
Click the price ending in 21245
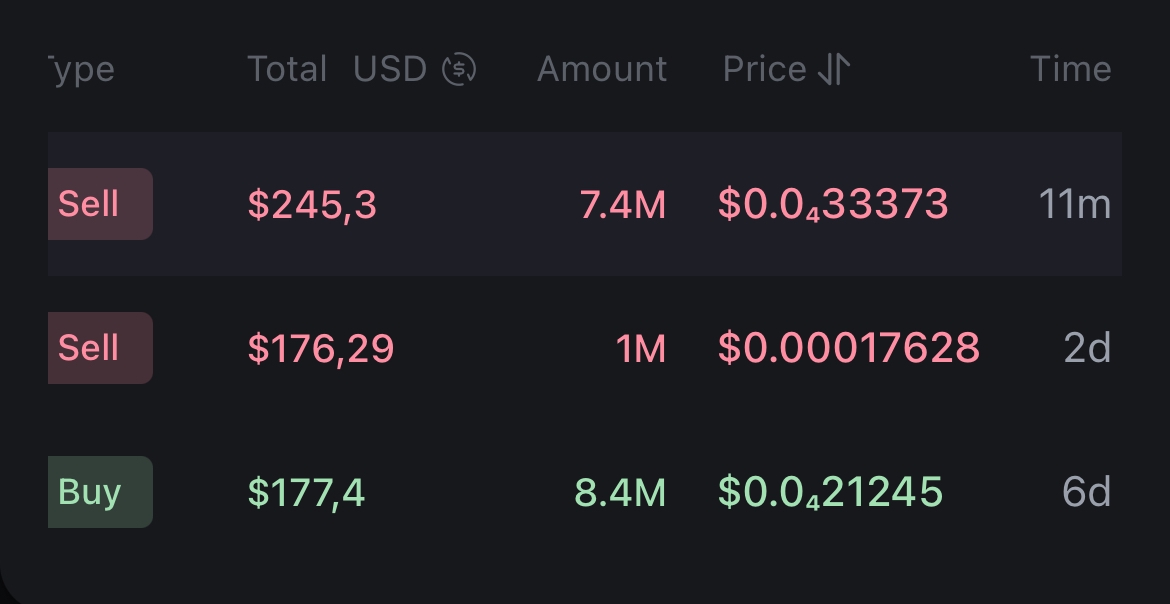pos(830,493)
